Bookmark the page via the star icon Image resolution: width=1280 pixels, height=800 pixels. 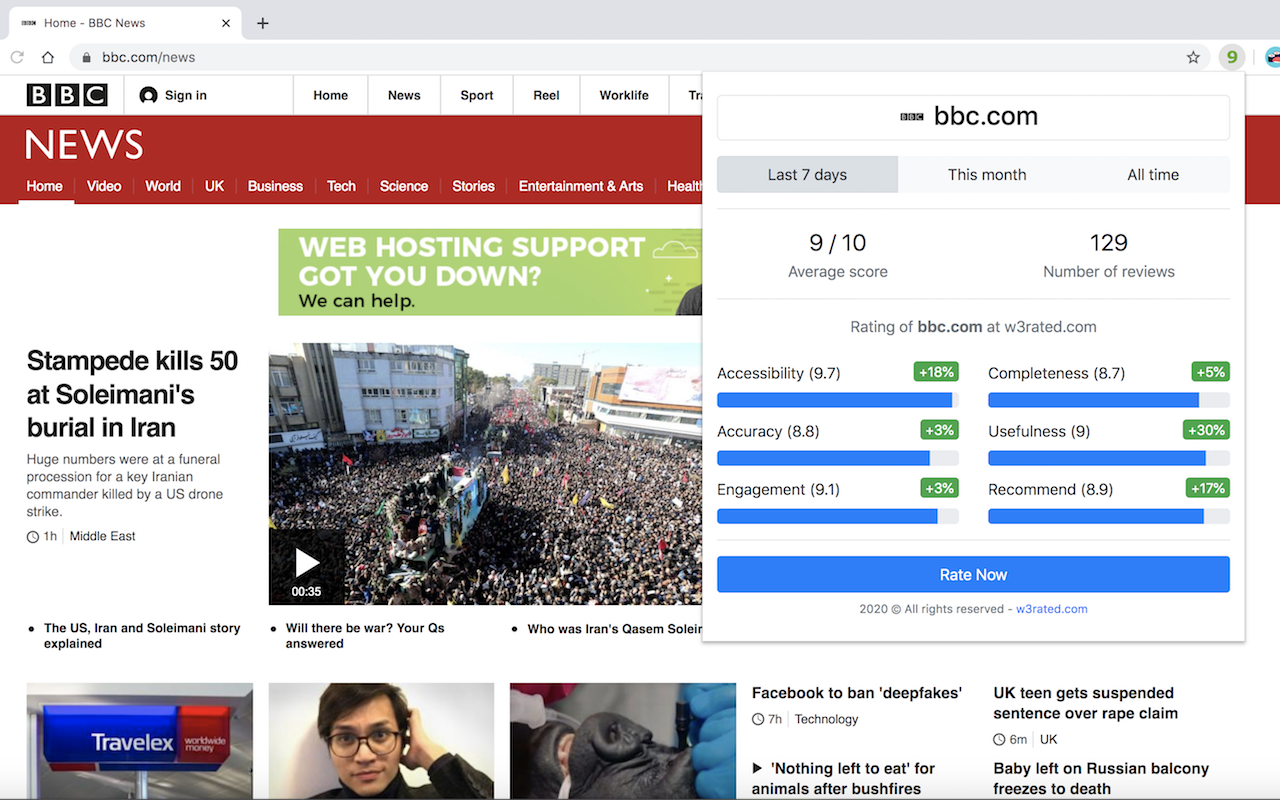coord(1193,57)
